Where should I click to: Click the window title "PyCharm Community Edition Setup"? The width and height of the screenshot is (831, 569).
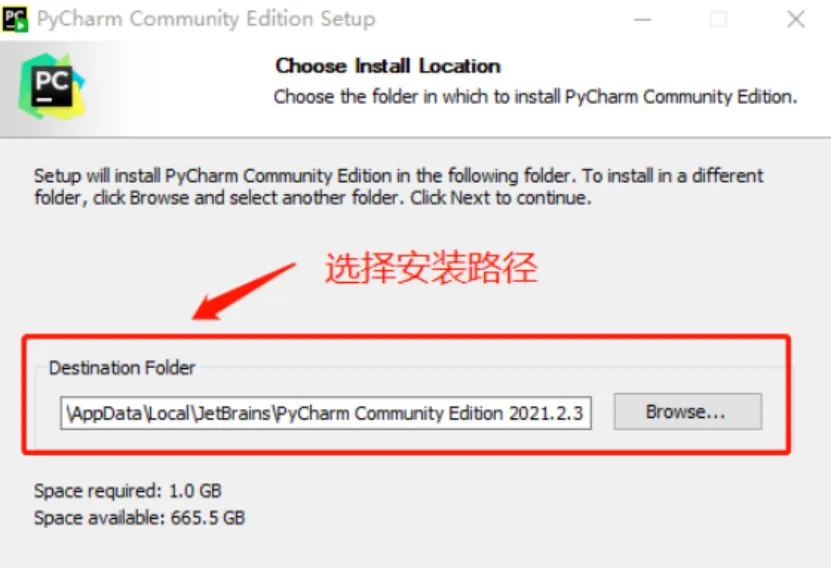coord(206,19)
